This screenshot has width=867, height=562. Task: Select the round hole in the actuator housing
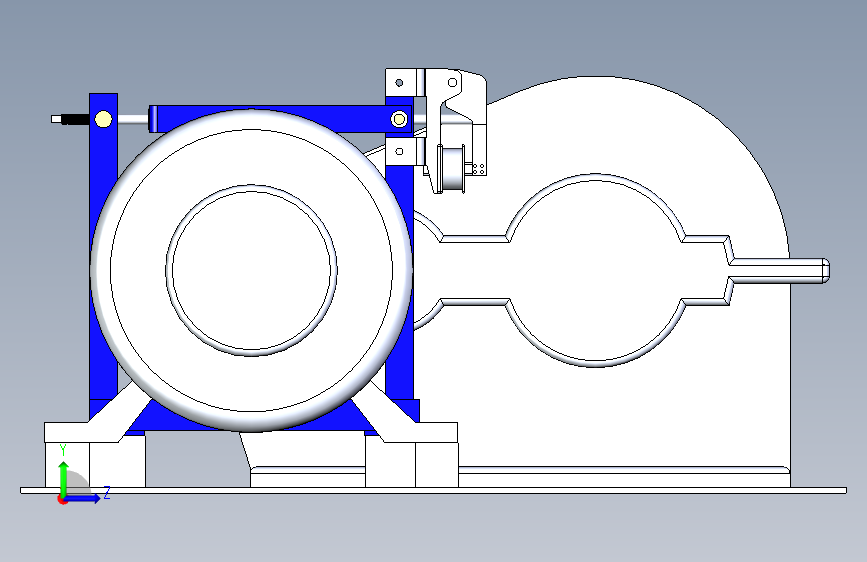[x=452, y=82]
